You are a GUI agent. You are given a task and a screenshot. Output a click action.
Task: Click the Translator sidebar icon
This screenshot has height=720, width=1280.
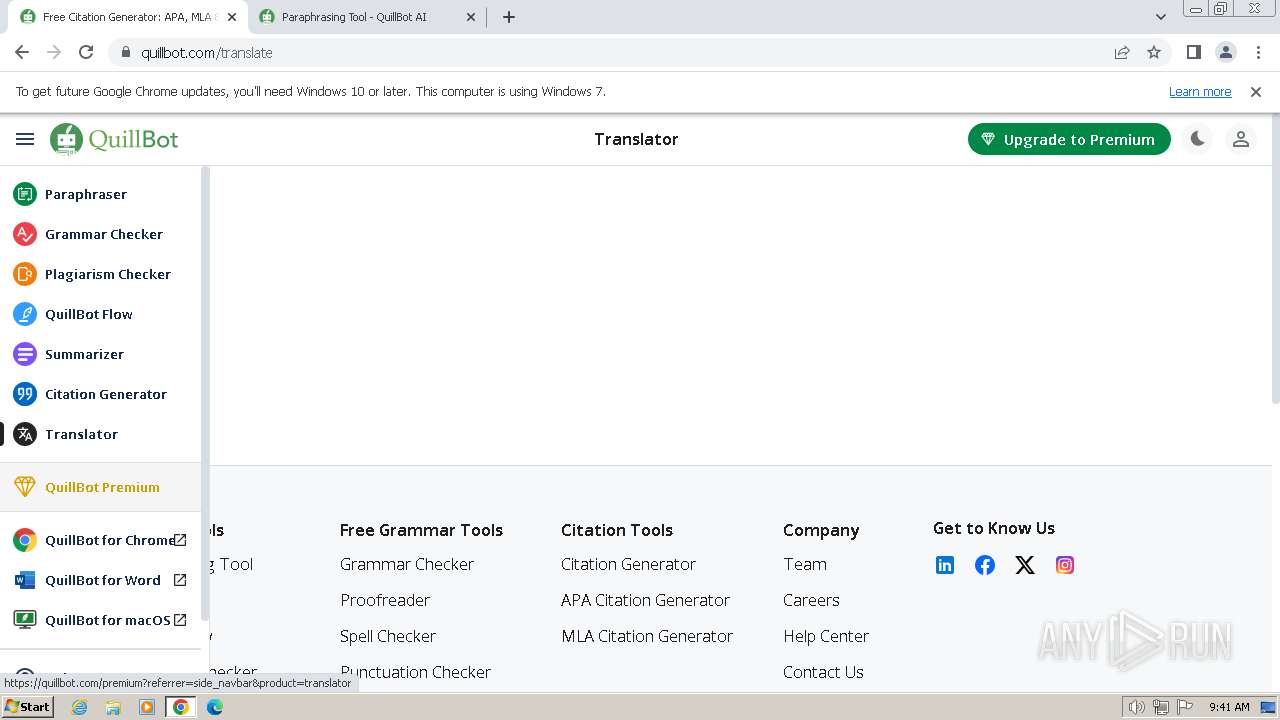pos(25,434)
